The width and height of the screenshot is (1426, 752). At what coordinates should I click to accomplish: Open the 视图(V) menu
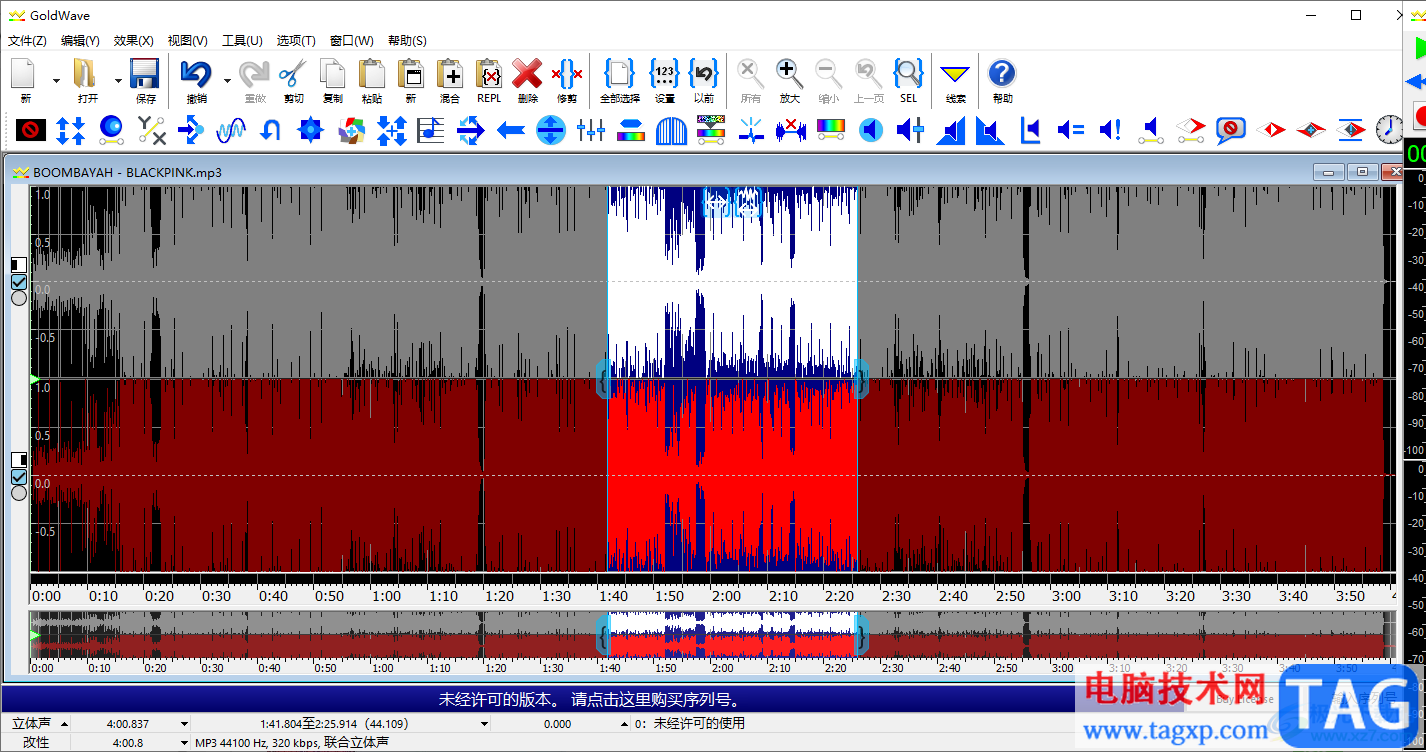coord(187,41)
